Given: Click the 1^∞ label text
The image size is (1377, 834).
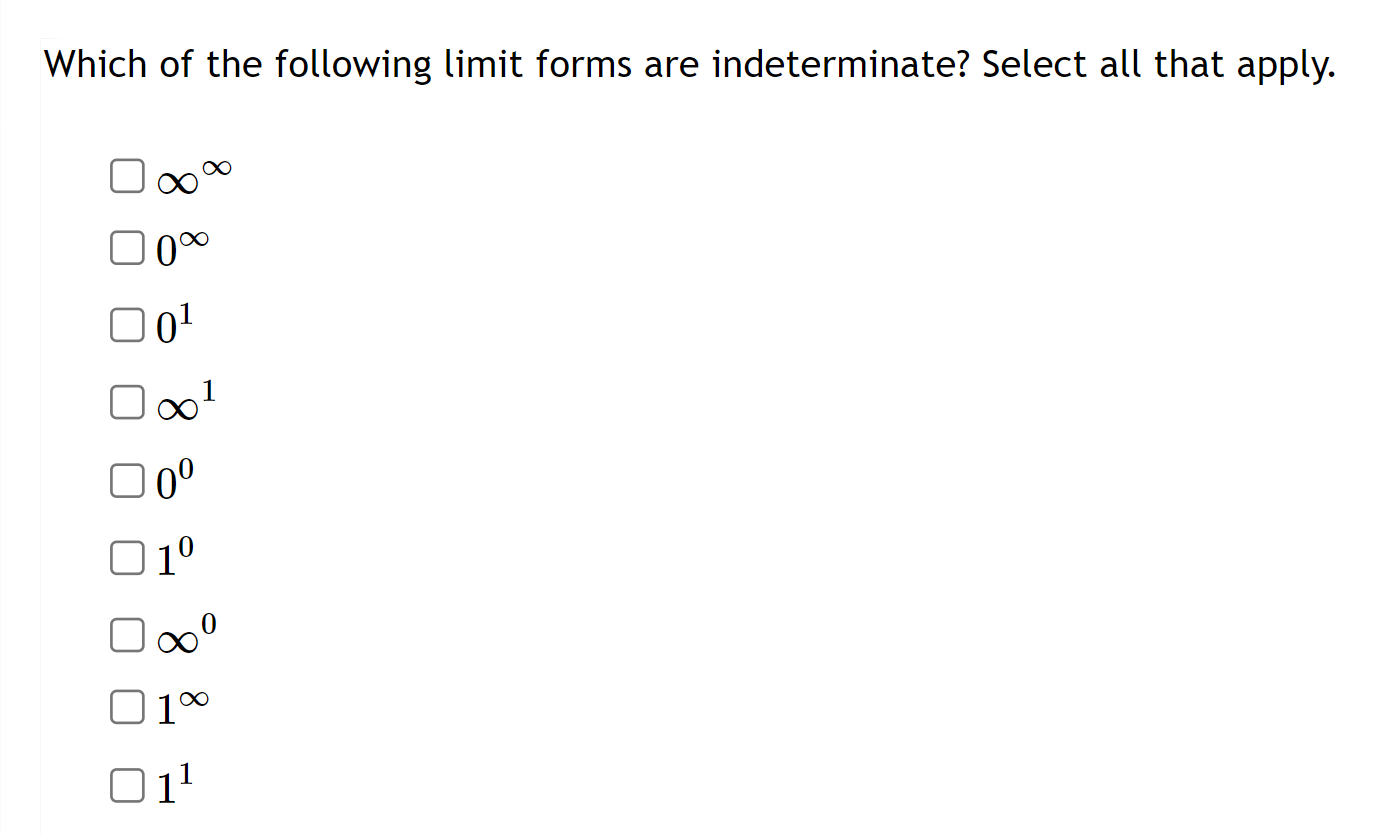Looking at the screenshot, I should [x=180, y=709].
